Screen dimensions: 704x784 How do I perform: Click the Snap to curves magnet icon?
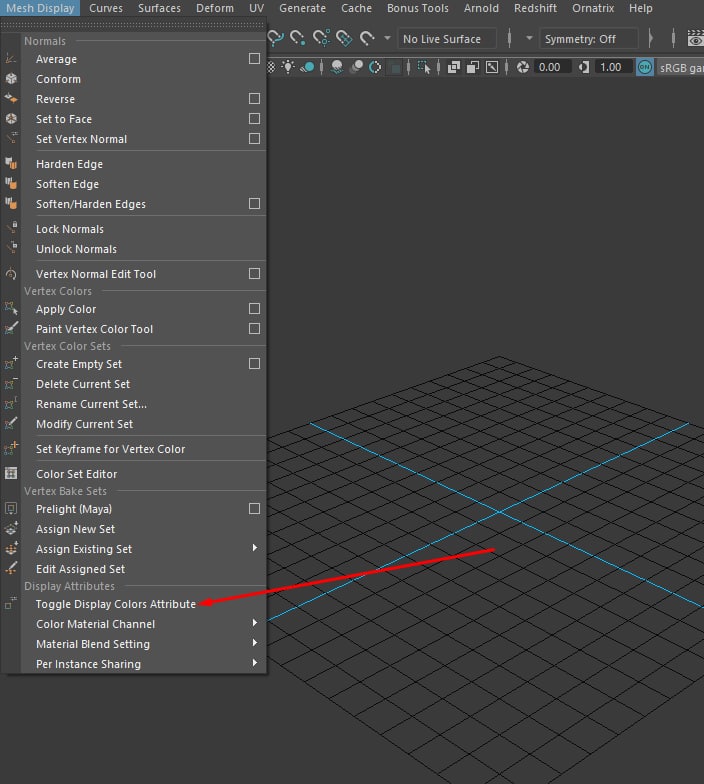275,38
